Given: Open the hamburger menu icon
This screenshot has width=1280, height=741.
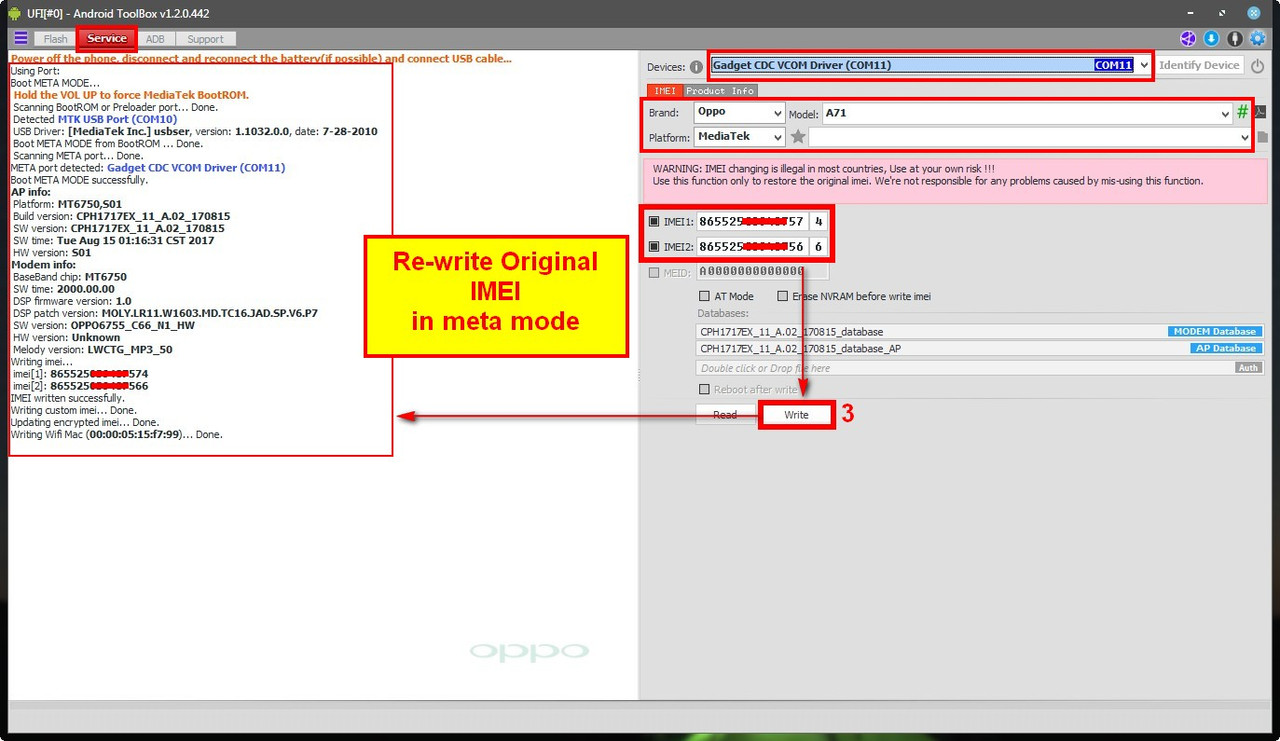Looking at the screenshot, I should click(21, 38).
